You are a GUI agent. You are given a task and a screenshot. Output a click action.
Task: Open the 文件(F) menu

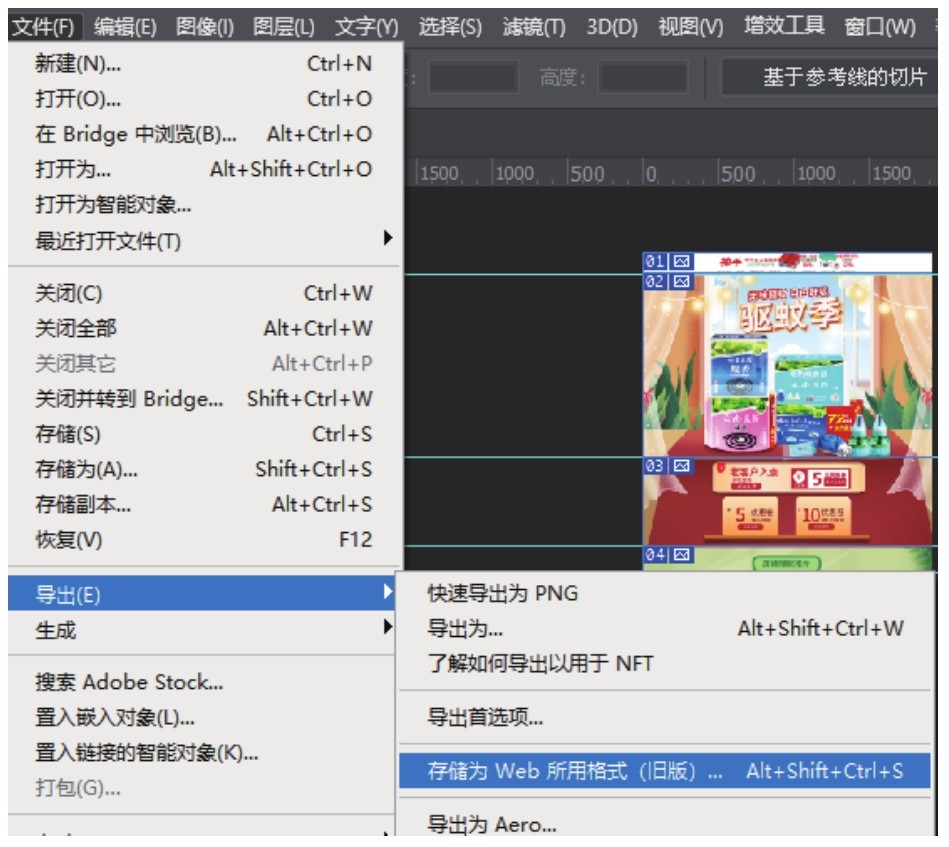click(x=44, y=27)
